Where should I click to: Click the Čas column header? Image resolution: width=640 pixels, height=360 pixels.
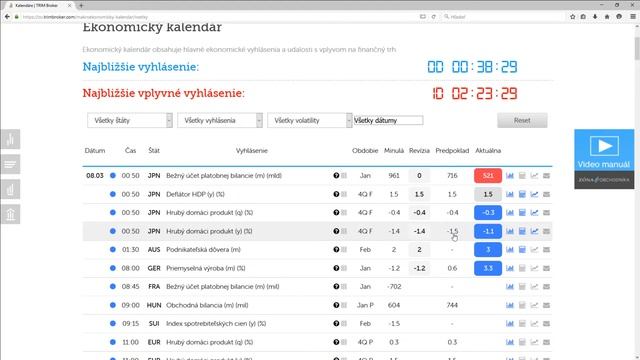click(131, 151)
